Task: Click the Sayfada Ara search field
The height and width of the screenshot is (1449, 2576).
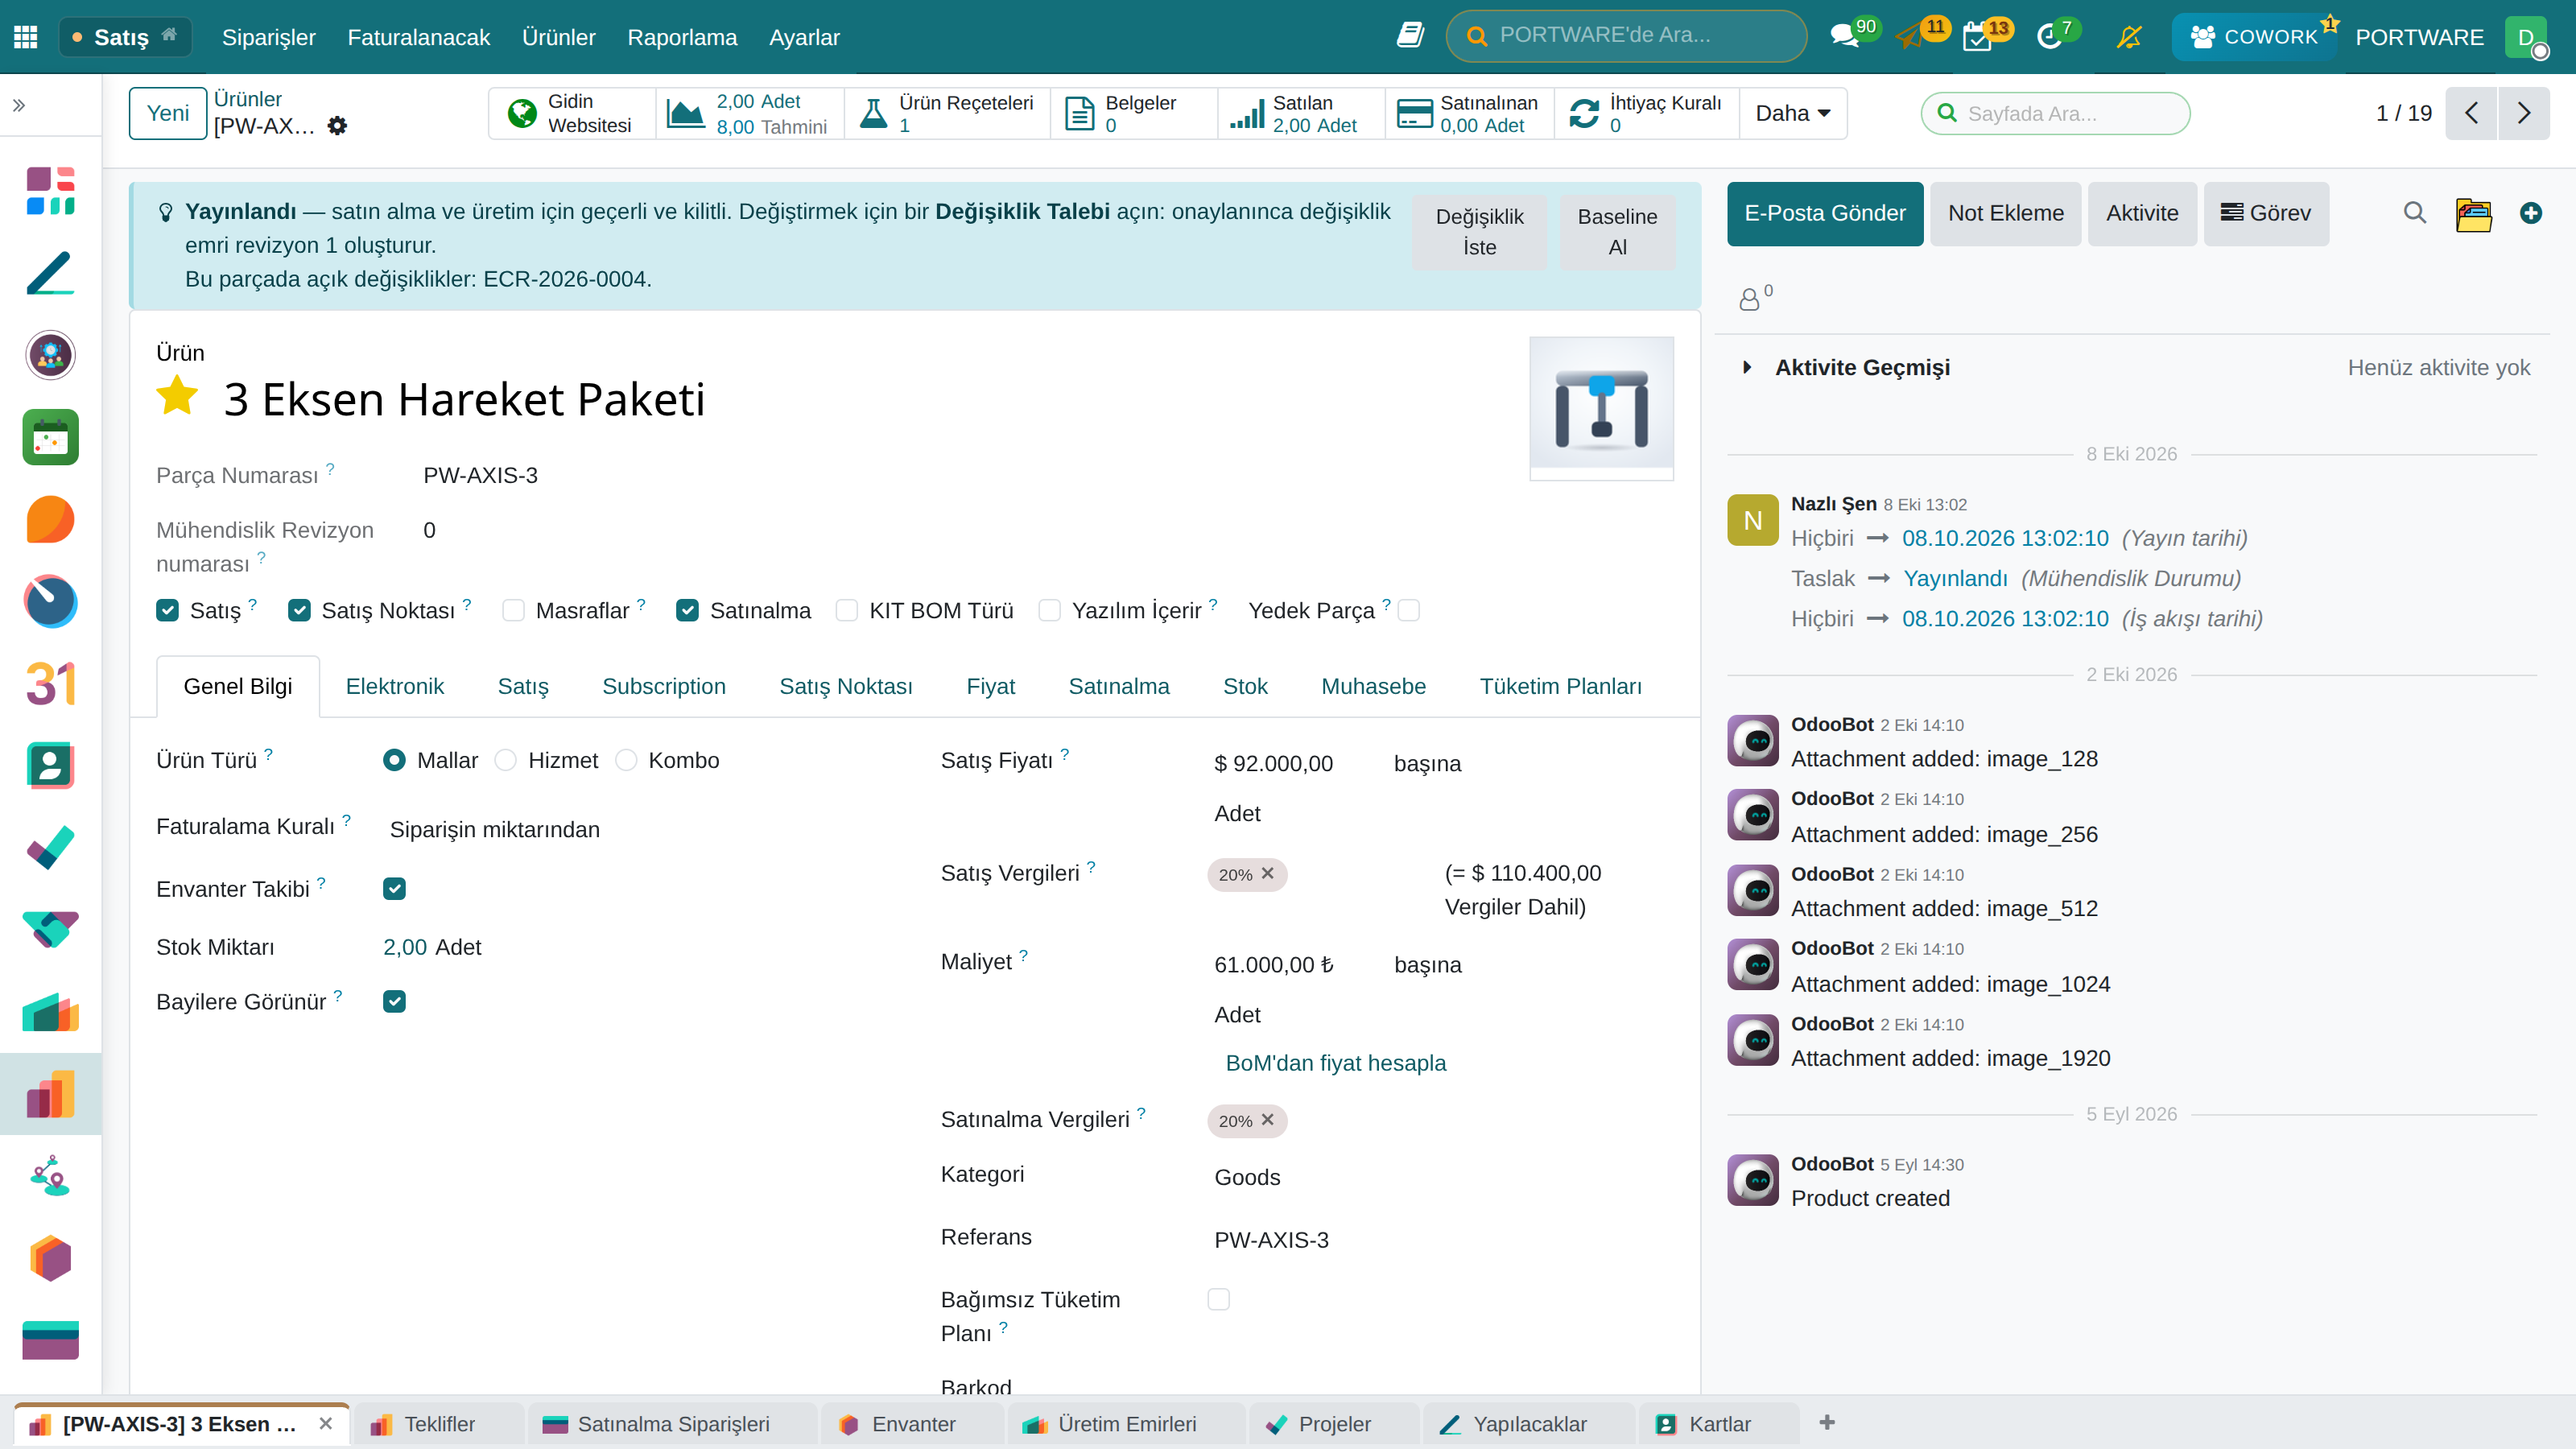Action: pyautogui.click(x=2055, y=113)
